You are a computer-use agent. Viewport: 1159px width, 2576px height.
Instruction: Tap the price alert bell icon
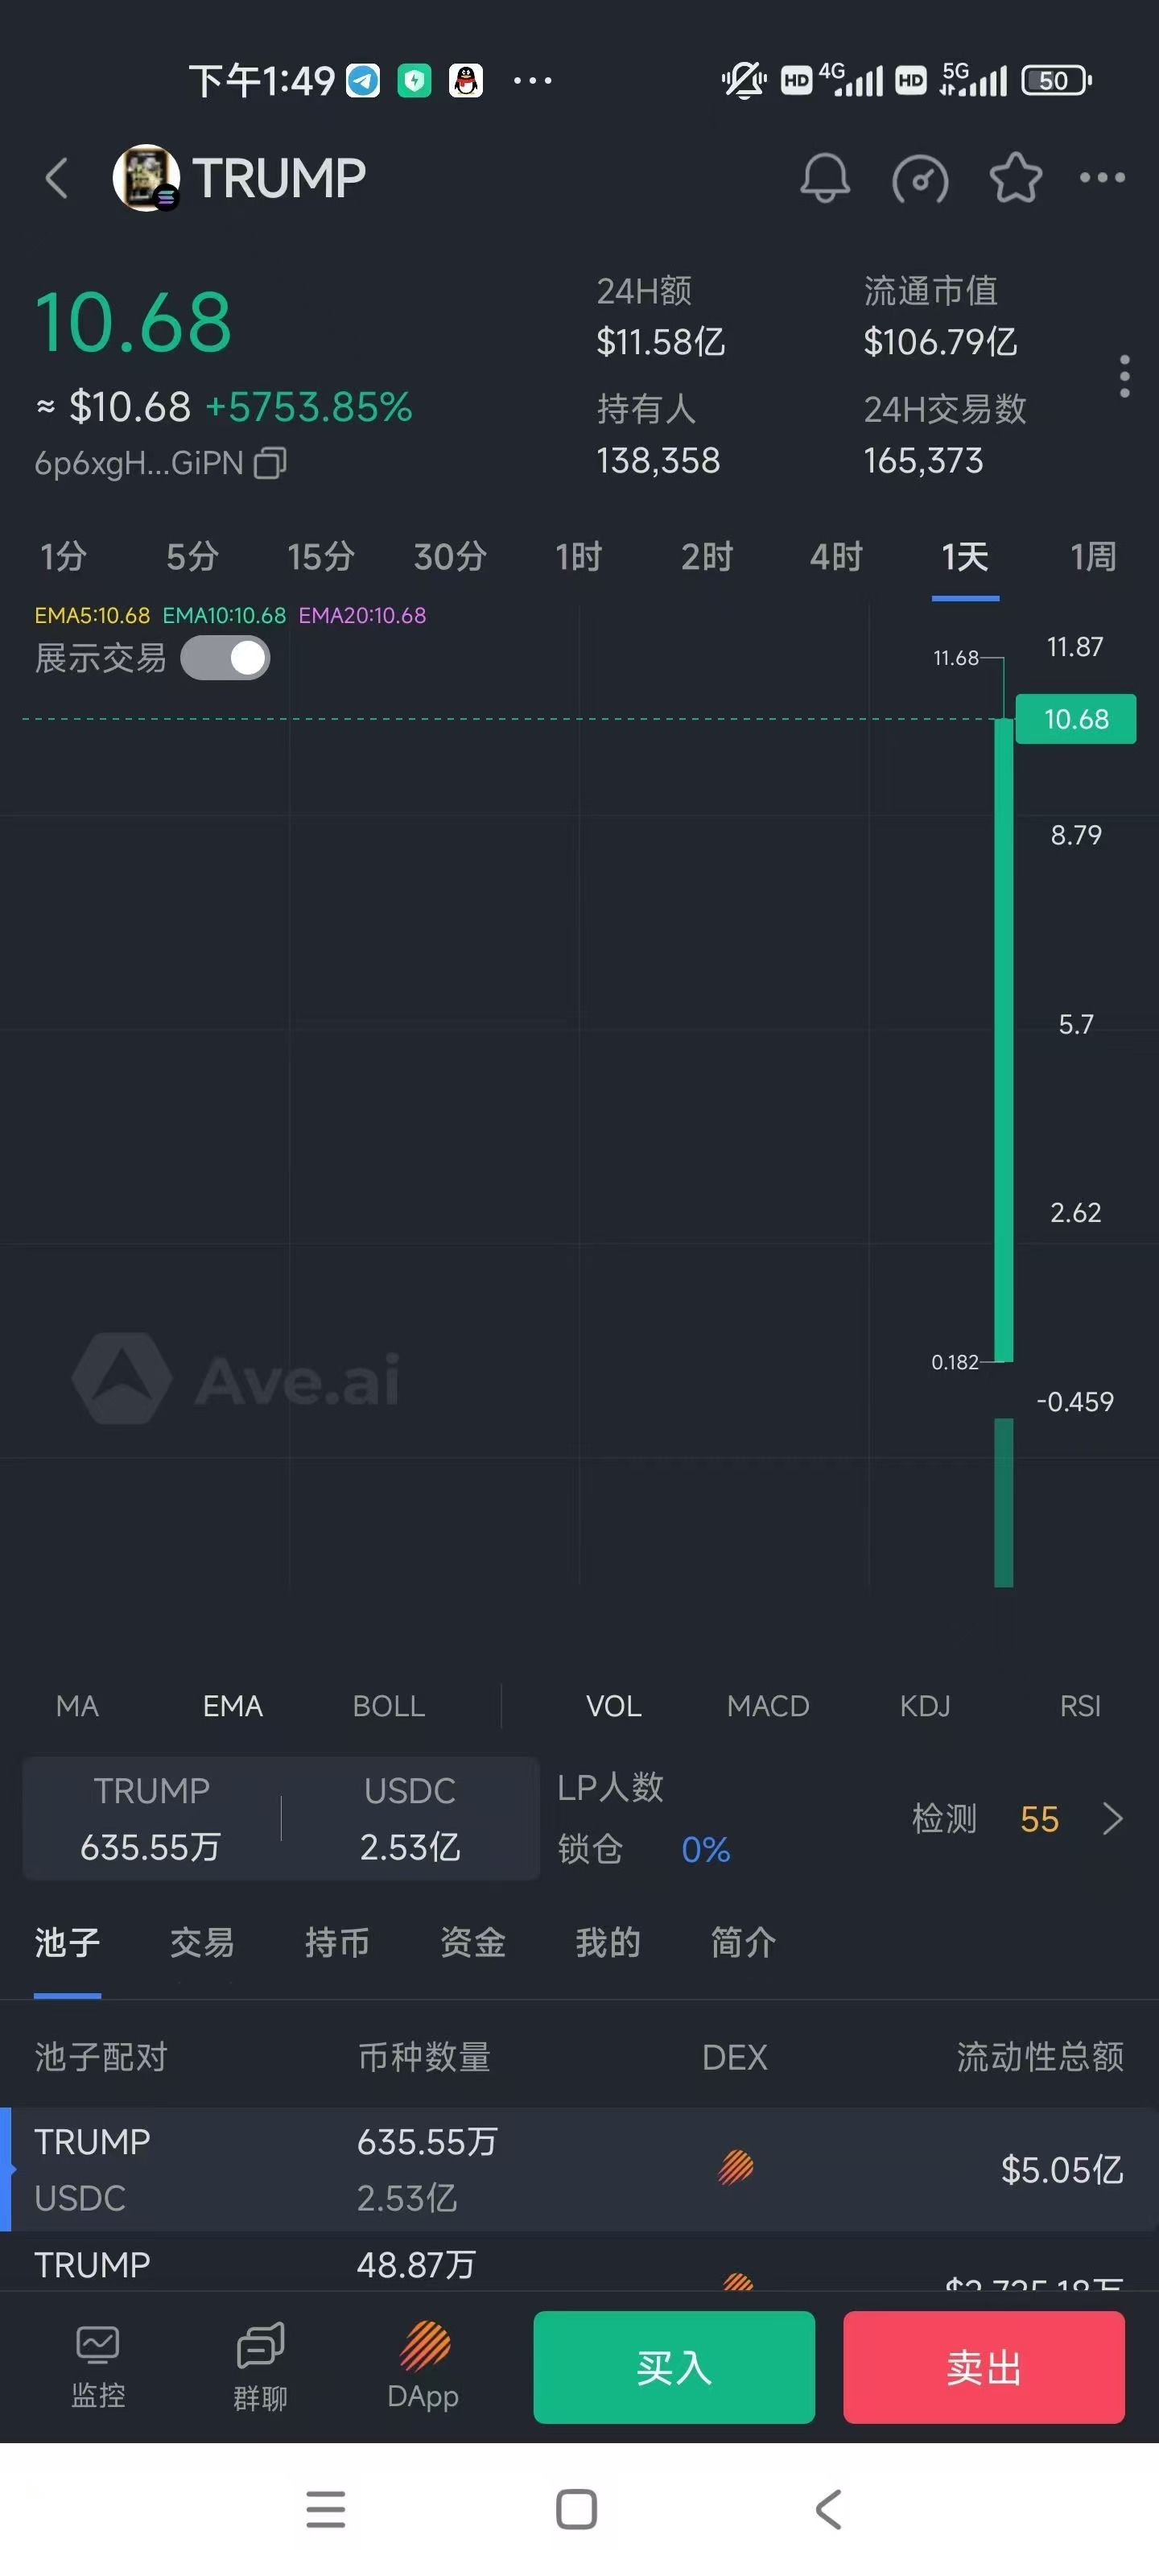pyautogui.click(x=824, y=178)
